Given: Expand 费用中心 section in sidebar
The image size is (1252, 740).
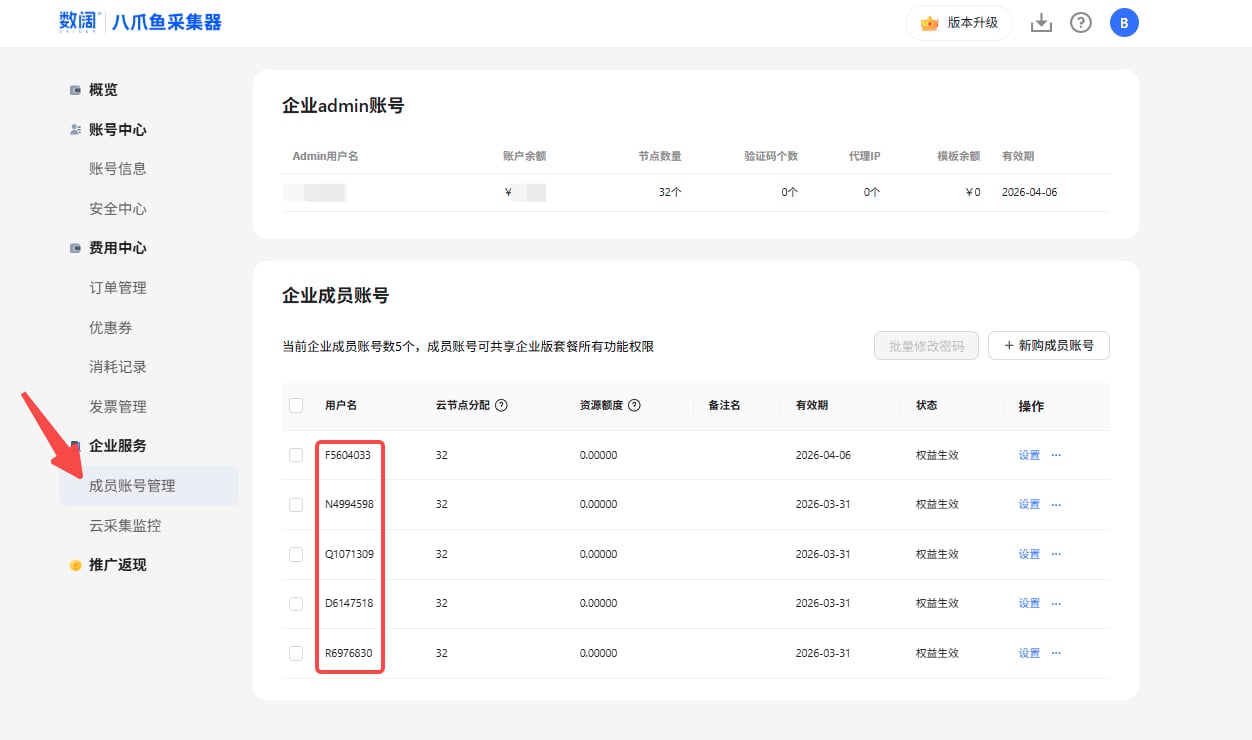Looking at the screenshot, I should (x=118, y=248).
